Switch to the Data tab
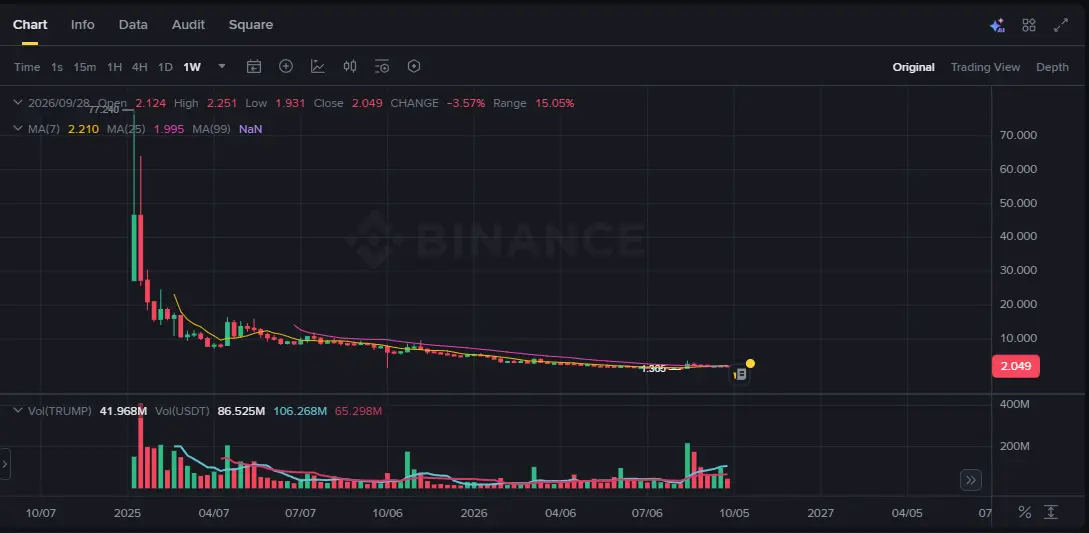The image size is (1089, 533). click(133, 24)
